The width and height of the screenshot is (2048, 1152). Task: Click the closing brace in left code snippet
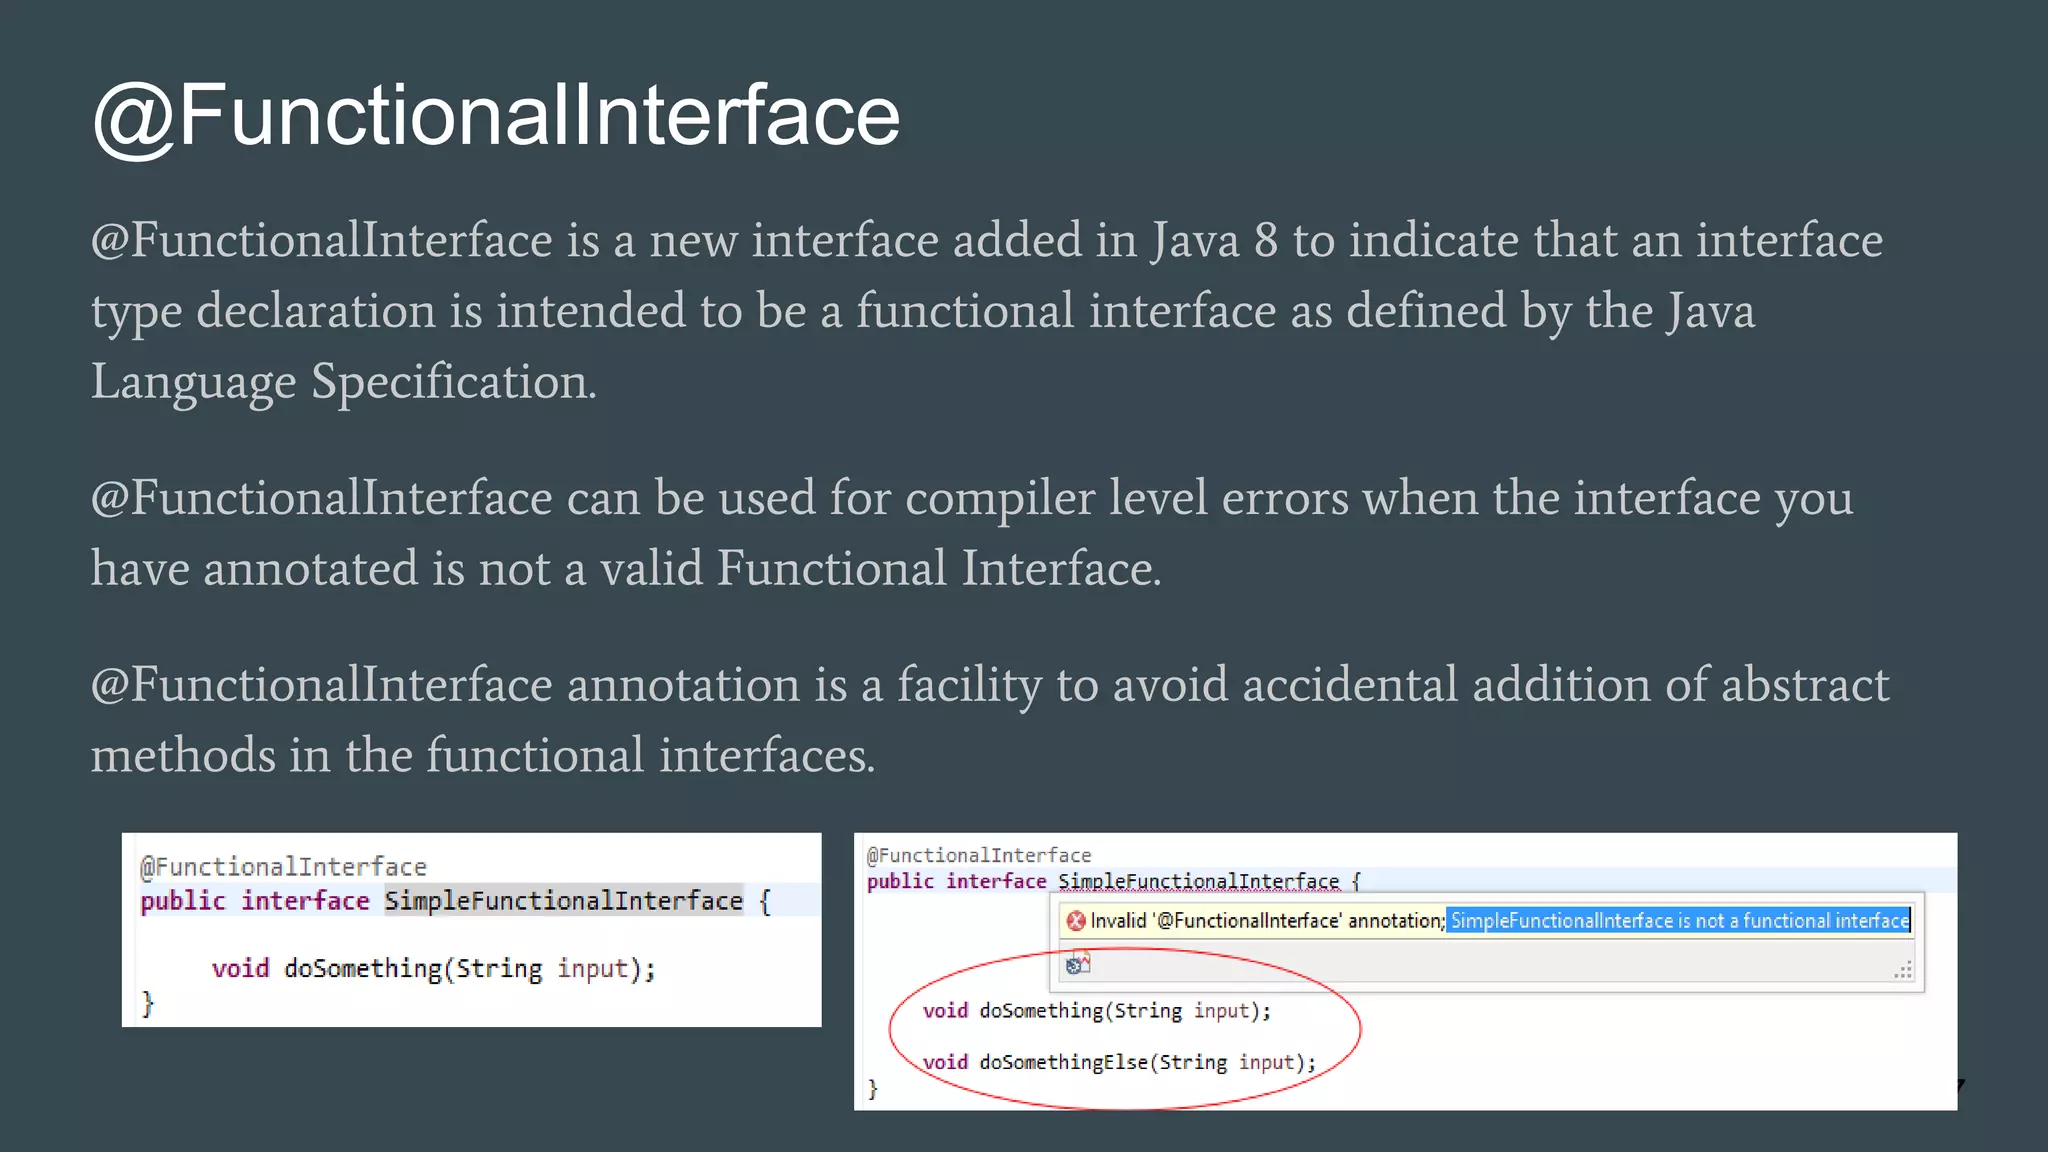coord(148,1003)
